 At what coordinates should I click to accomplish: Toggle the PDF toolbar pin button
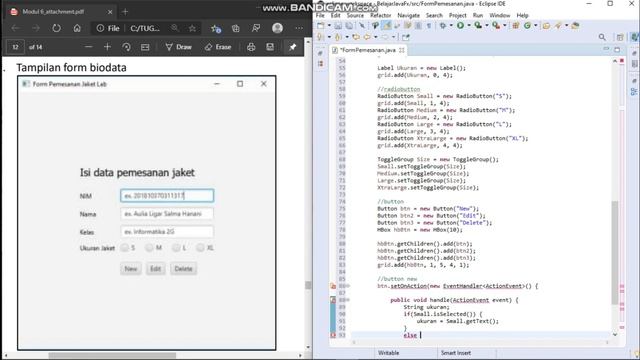293,47
